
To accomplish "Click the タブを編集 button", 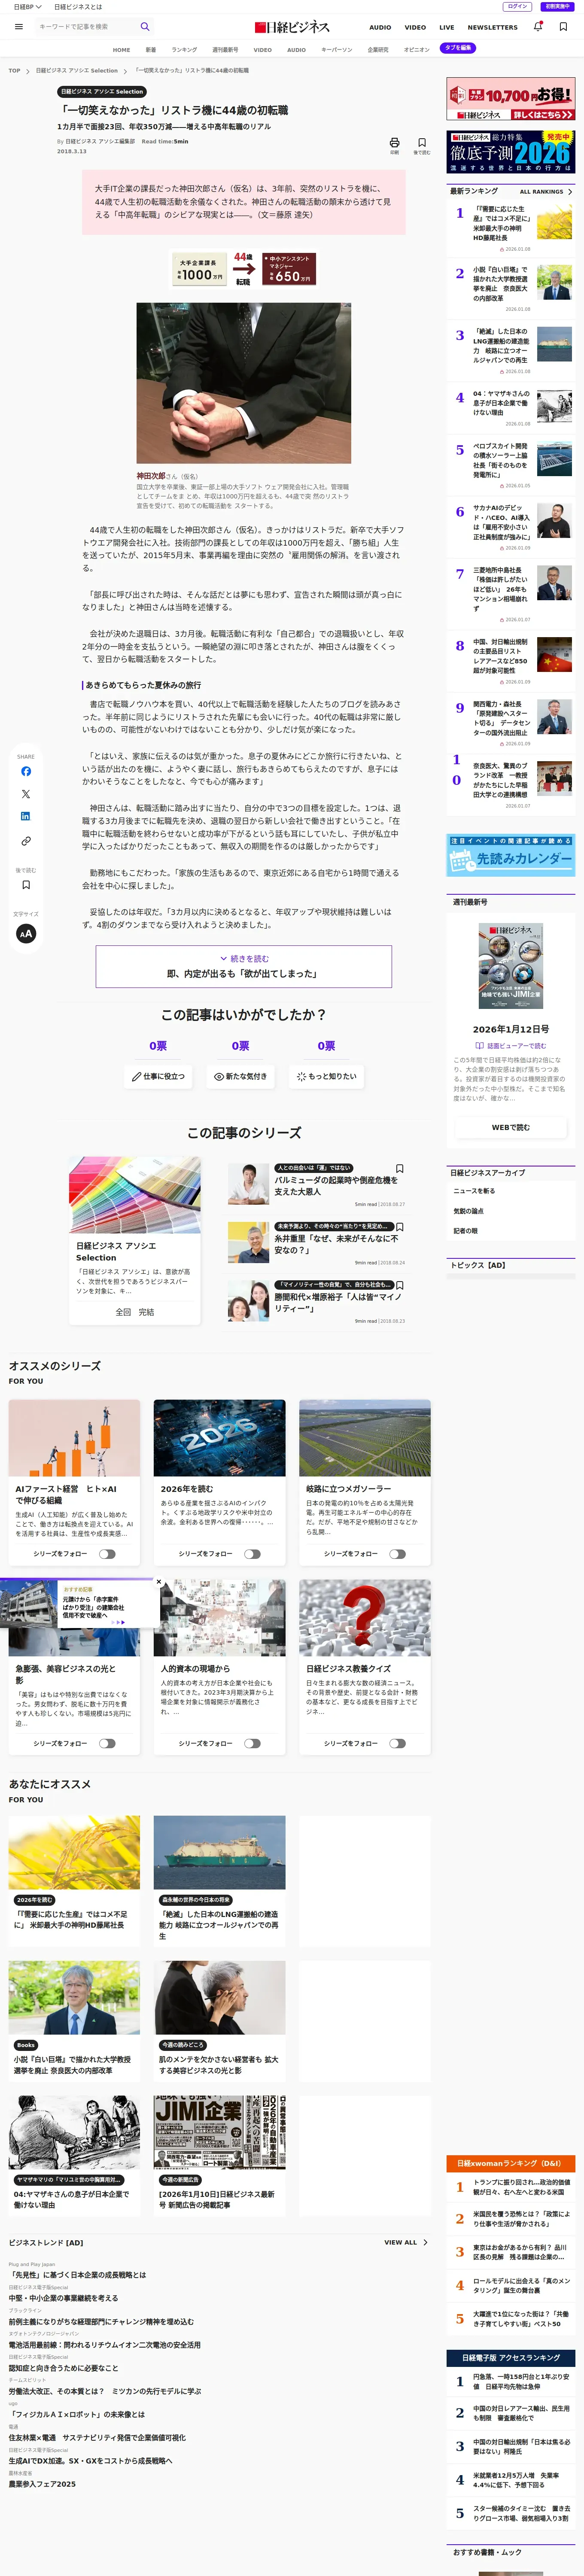I will coord(458,48).
